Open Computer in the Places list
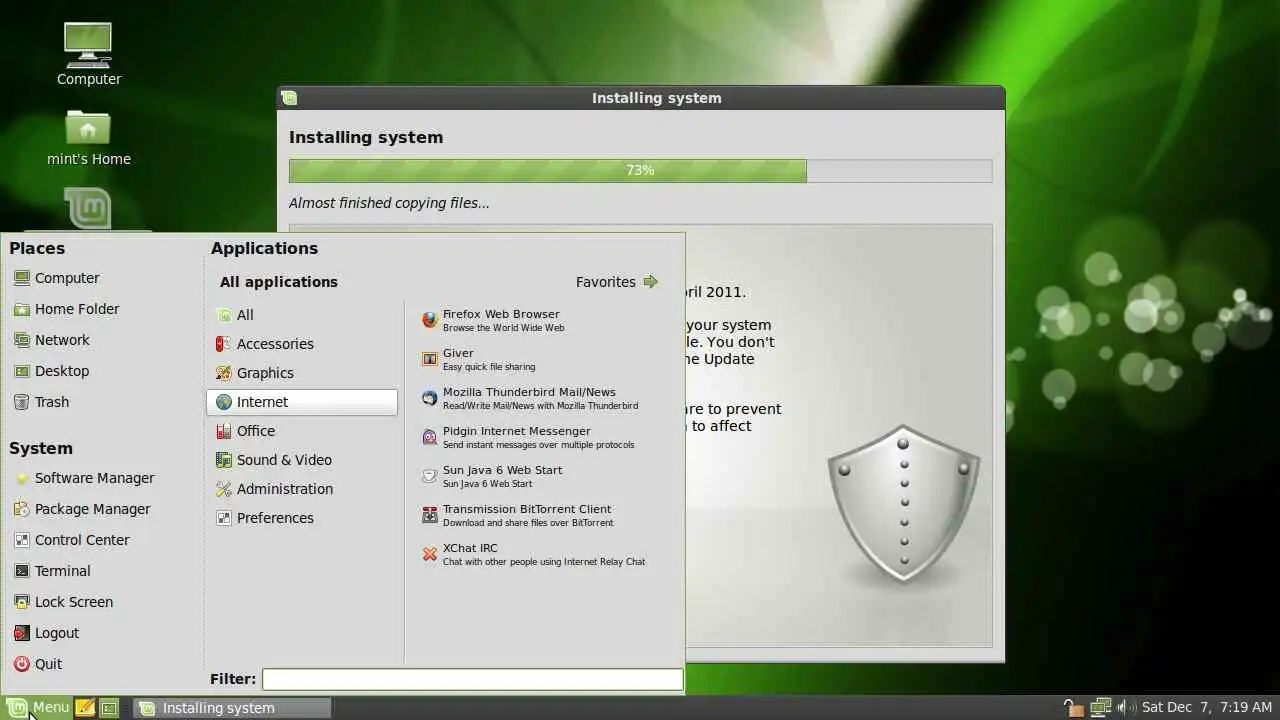Image resolution: width=1280 pixels, height=720 pixels. (56, 278)
